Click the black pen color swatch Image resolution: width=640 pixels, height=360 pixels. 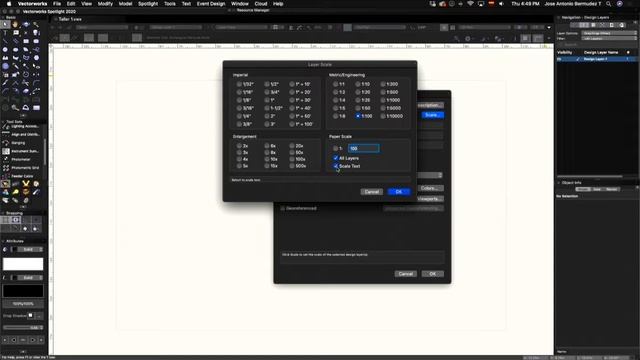pyautogui.click(x=23, y=291)
